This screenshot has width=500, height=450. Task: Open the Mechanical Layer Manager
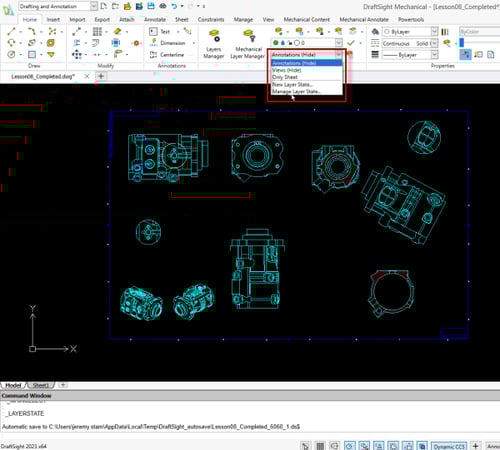248,44
